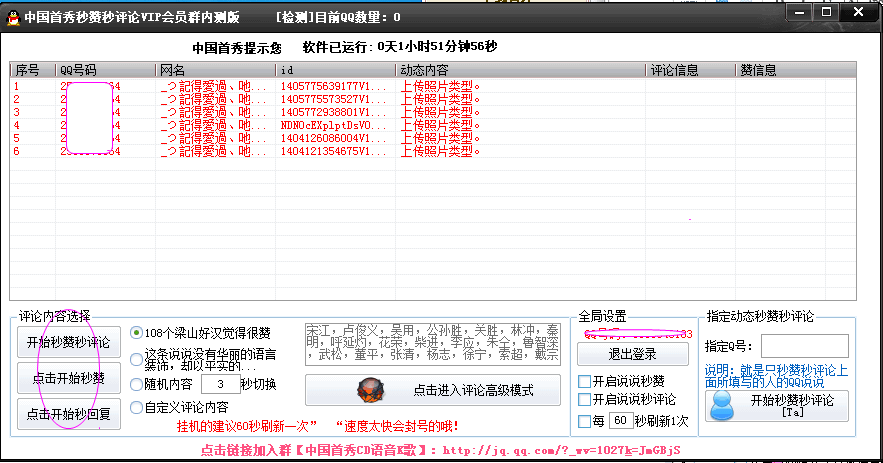Enable the 开启说说秒赞 checkbox
883x463 pixels.
(585, 381)
